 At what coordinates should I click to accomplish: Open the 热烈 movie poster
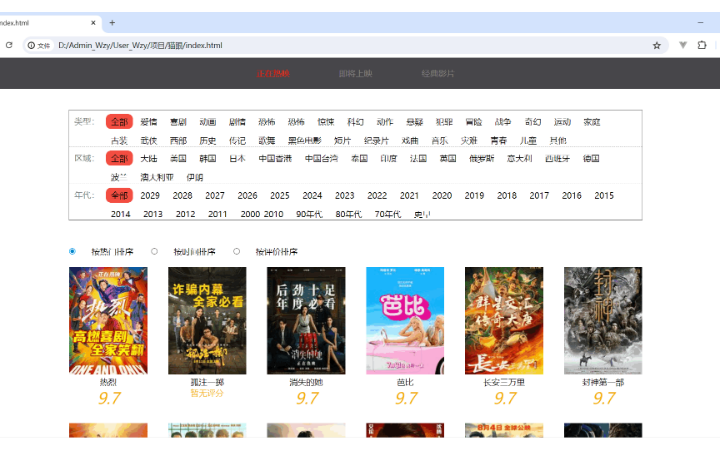108,321
